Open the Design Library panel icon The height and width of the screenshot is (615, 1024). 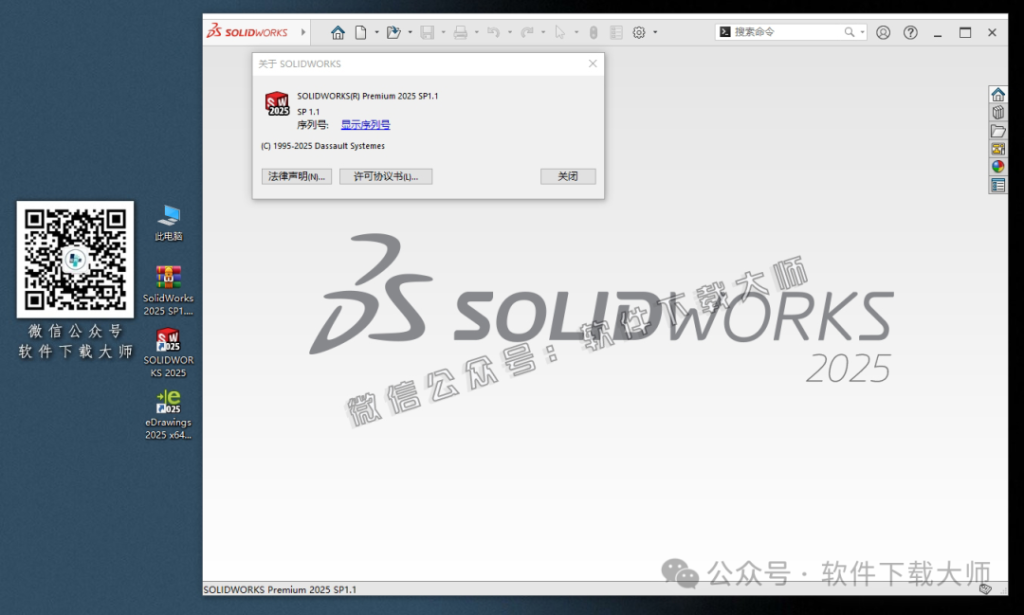pyautogui.click(x=997, y=112)
